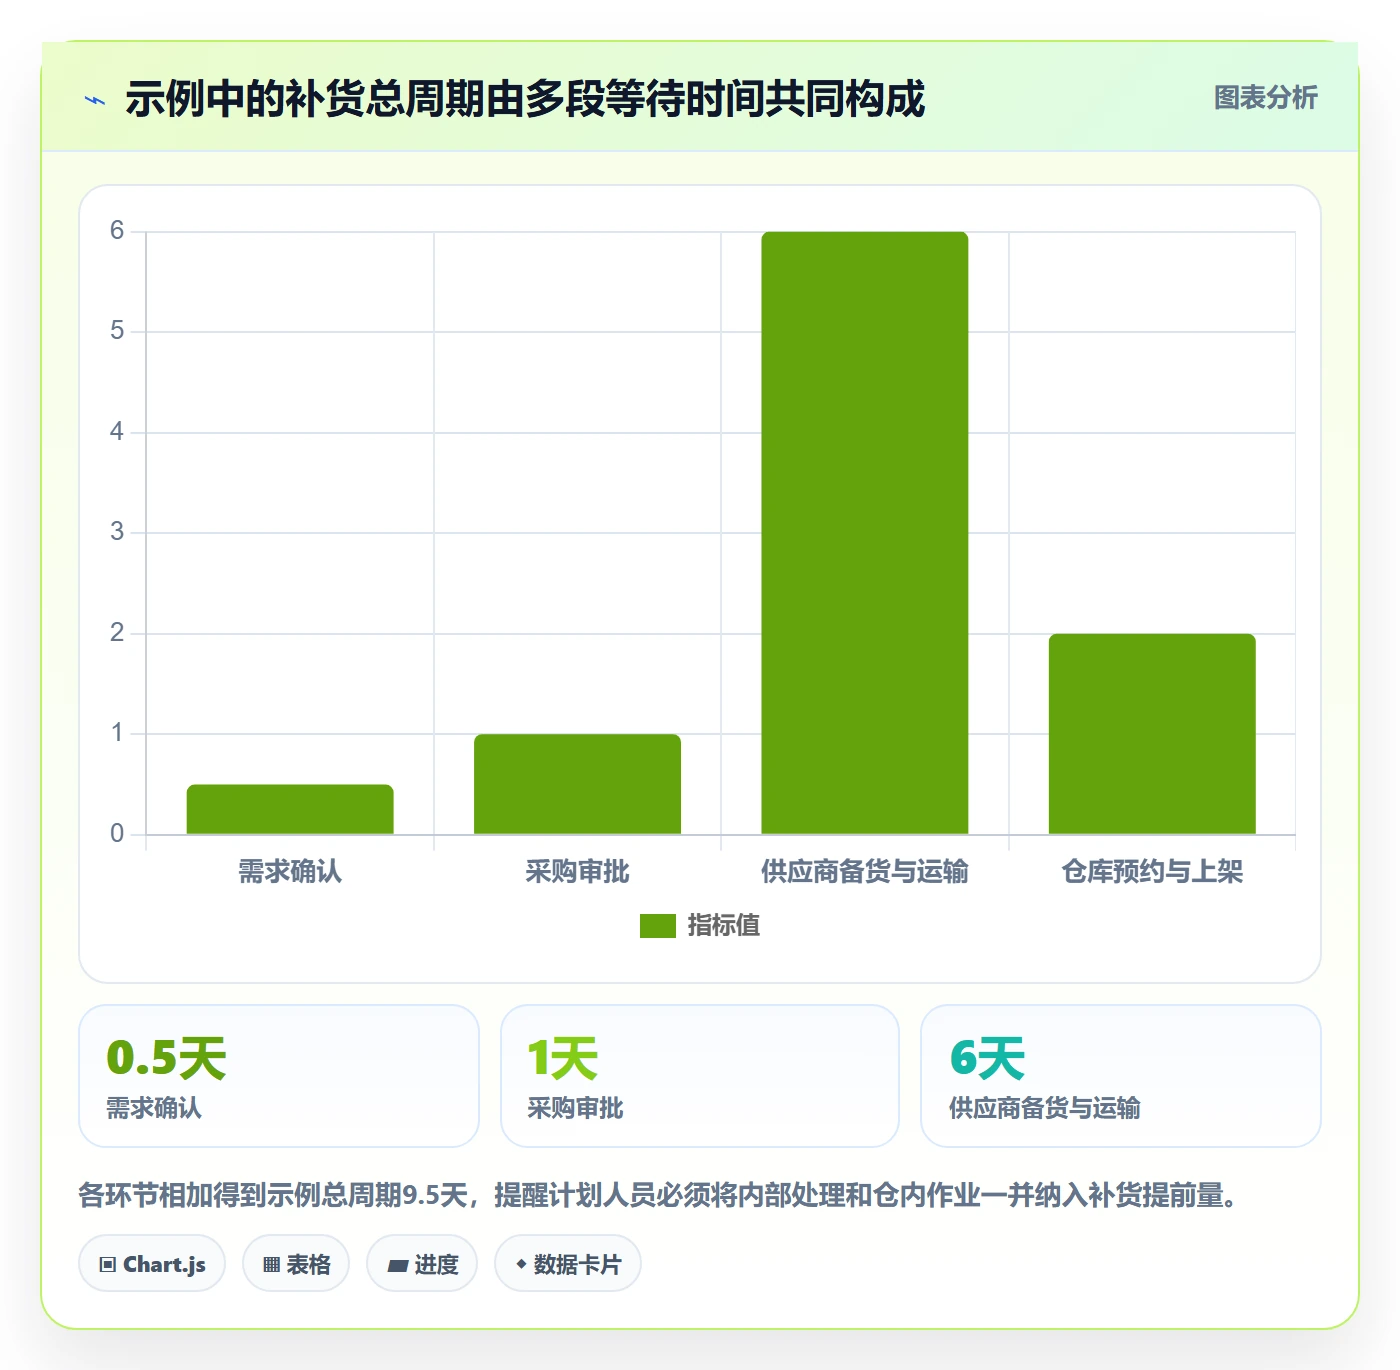Screen dimensions: 1400x1370
Task: Click the grid icon in the 表格 chip
Action: tap(272, 1265)
